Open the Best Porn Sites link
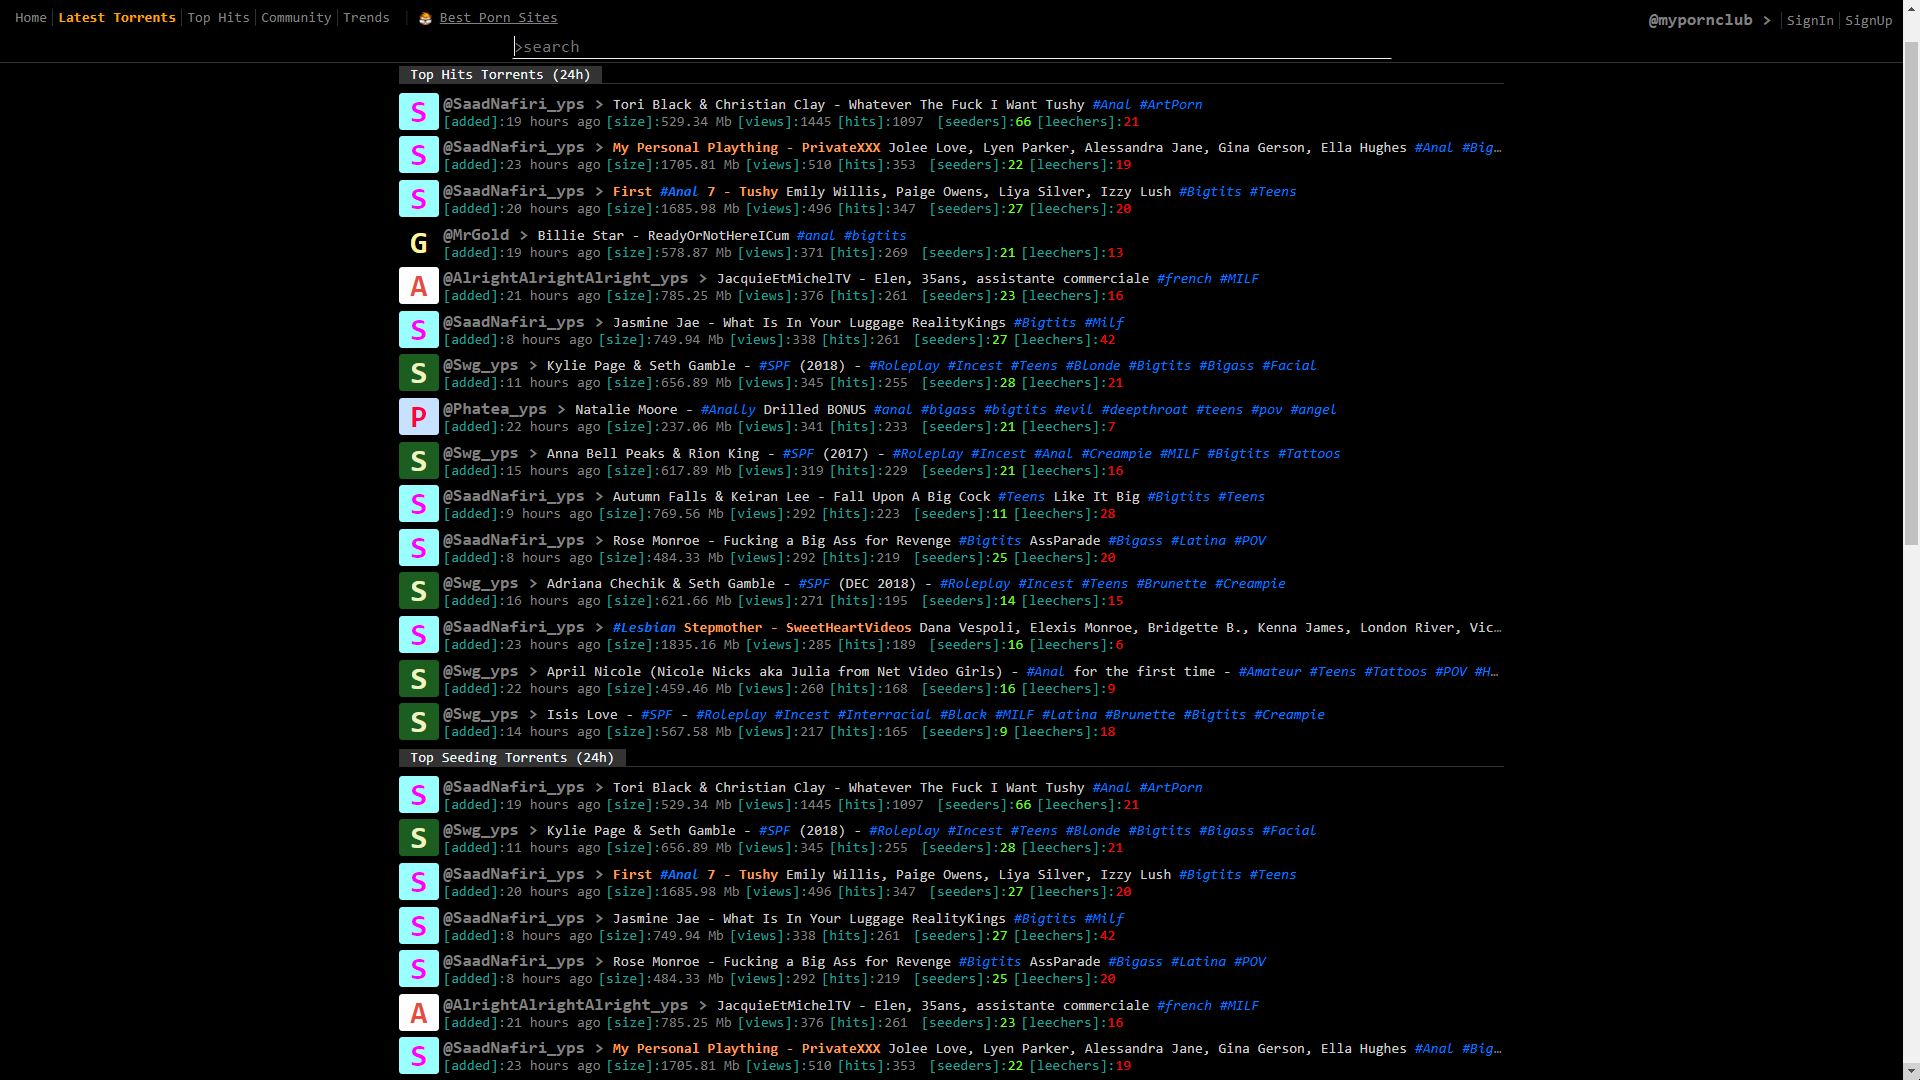The height and width of the screenshot is (1080, 1920). point(498,18)
